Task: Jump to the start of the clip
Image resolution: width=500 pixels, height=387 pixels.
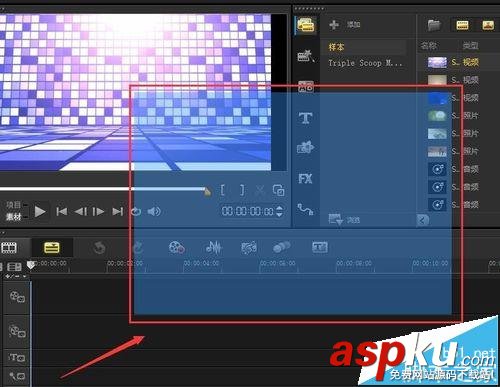Action: [x=62, y=211]
